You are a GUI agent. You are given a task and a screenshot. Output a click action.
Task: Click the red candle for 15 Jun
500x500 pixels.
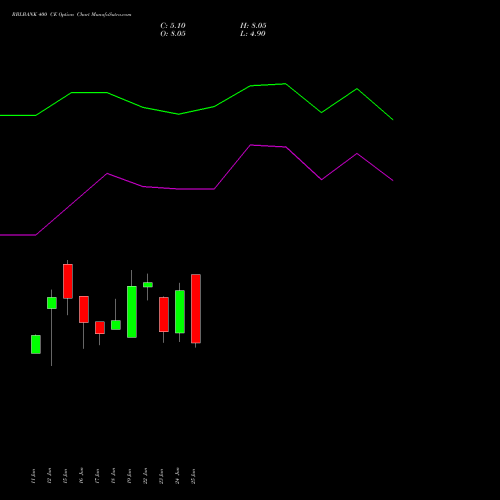point(68,281)
